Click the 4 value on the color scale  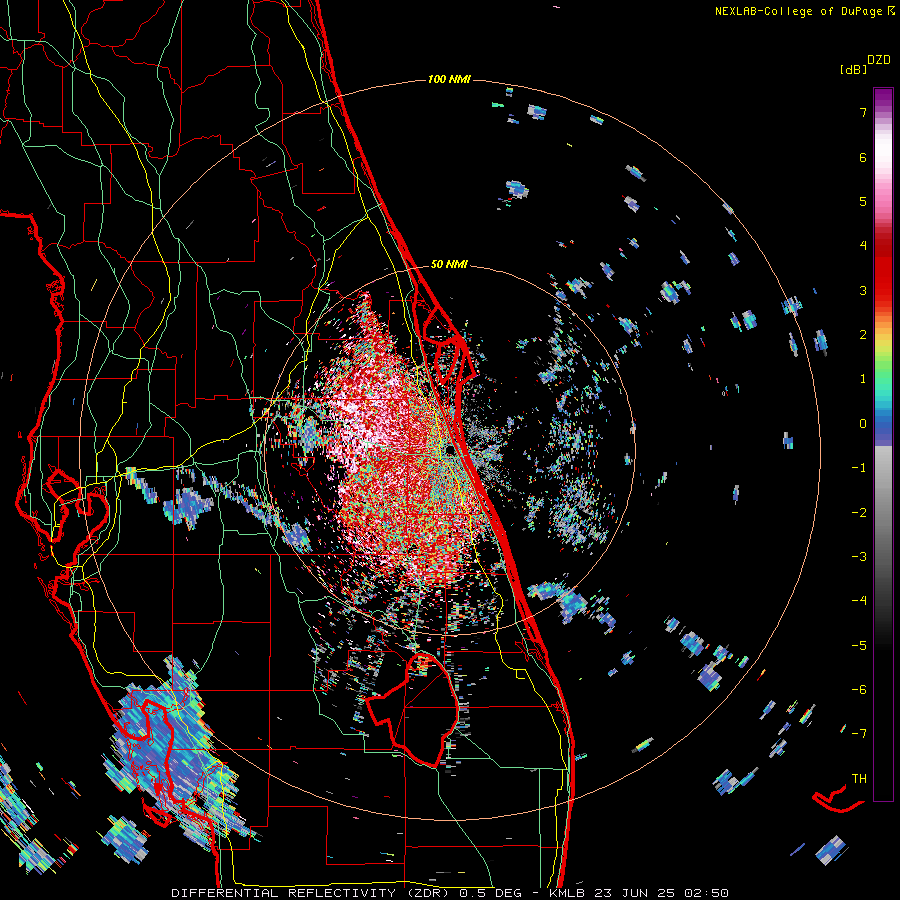(x=863, y=246)
